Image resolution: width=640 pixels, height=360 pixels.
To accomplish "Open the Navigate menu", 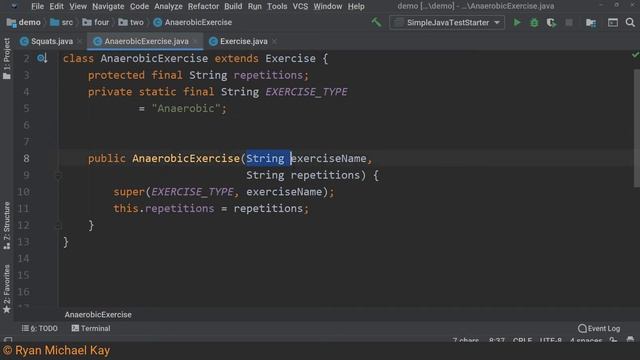I will coord(108,6).
